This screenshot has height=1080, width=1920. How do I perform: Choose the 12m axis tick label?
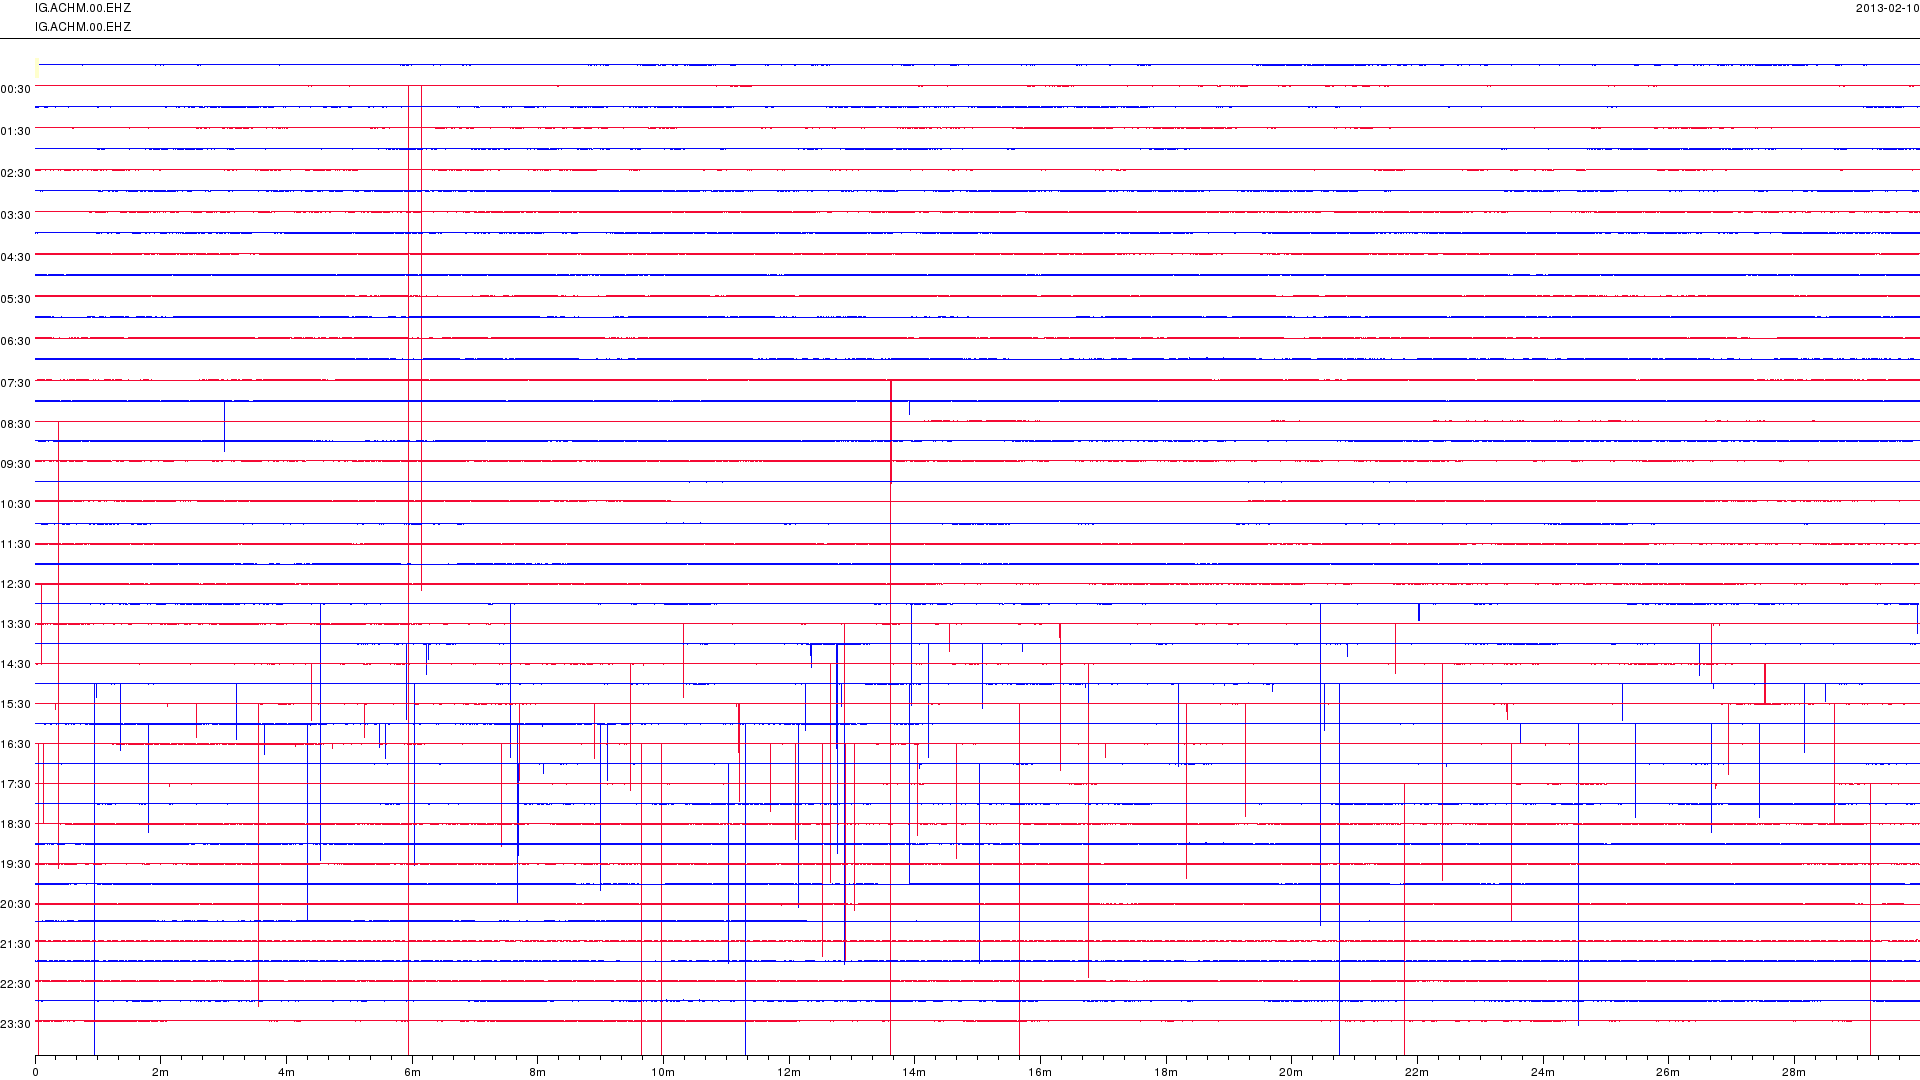[789, 1072]
